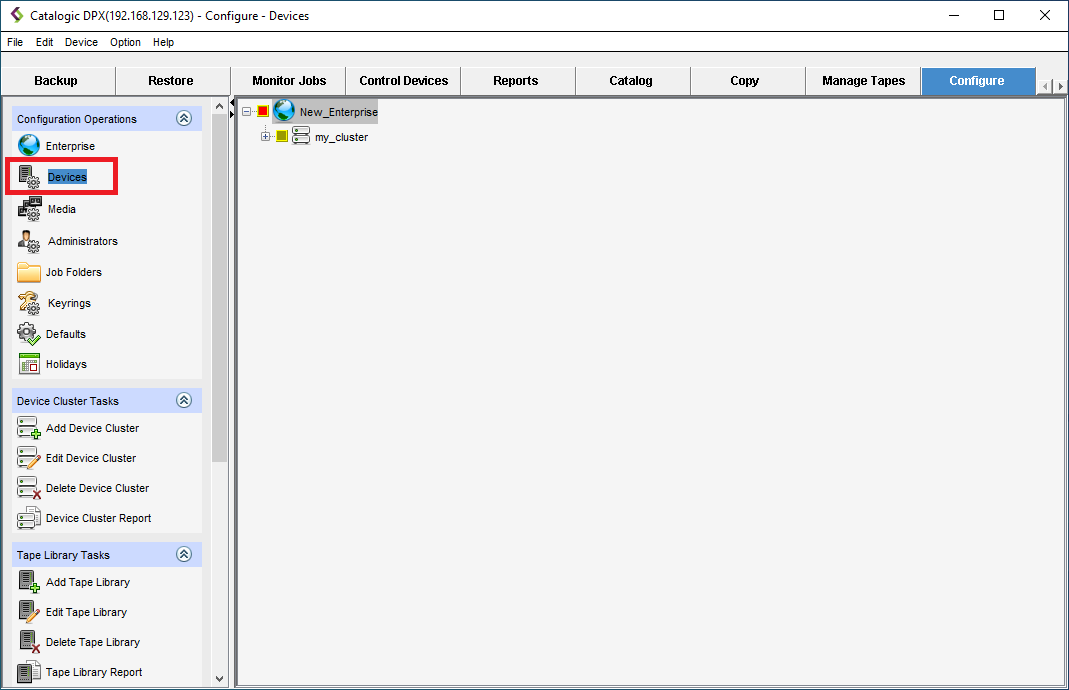Toggle the red New_Enterprise selection box

click(x=263, y=112)
